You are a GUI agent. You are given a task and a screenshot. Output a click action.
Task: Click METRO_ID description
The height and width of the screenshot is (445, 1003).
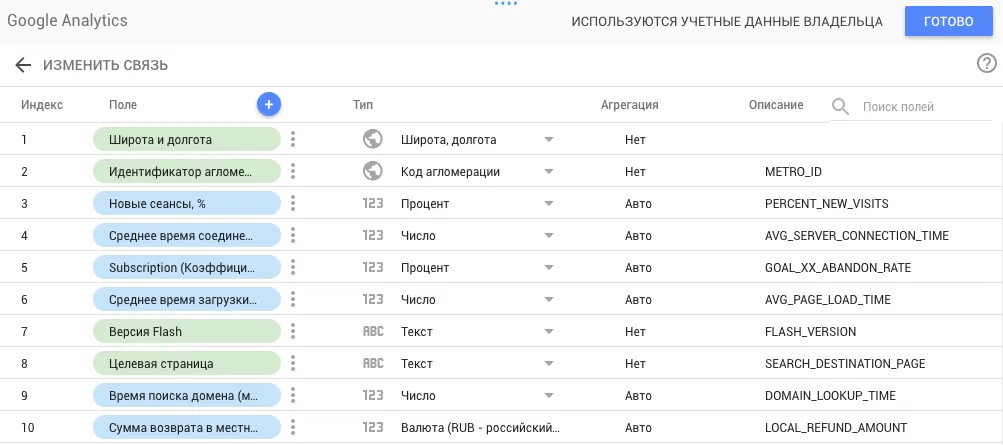tap(793, 172)
